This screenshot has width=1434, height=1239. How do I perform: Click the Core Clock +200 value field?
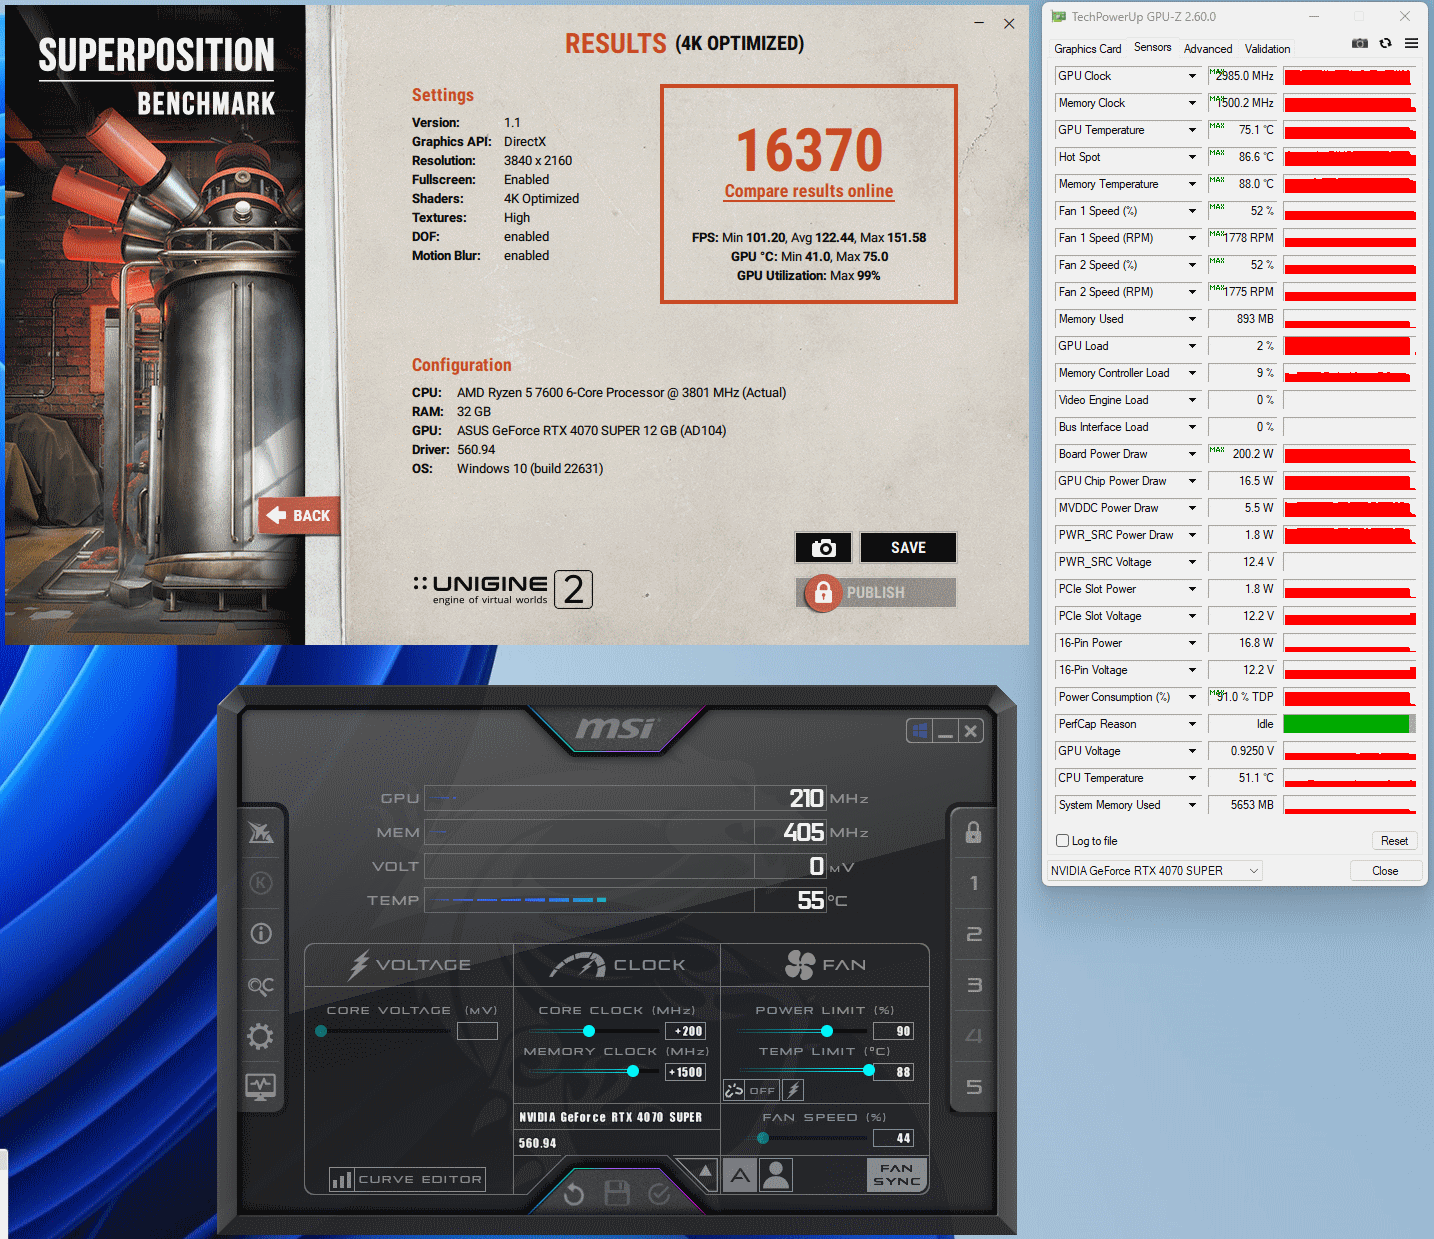[686, 1031]
